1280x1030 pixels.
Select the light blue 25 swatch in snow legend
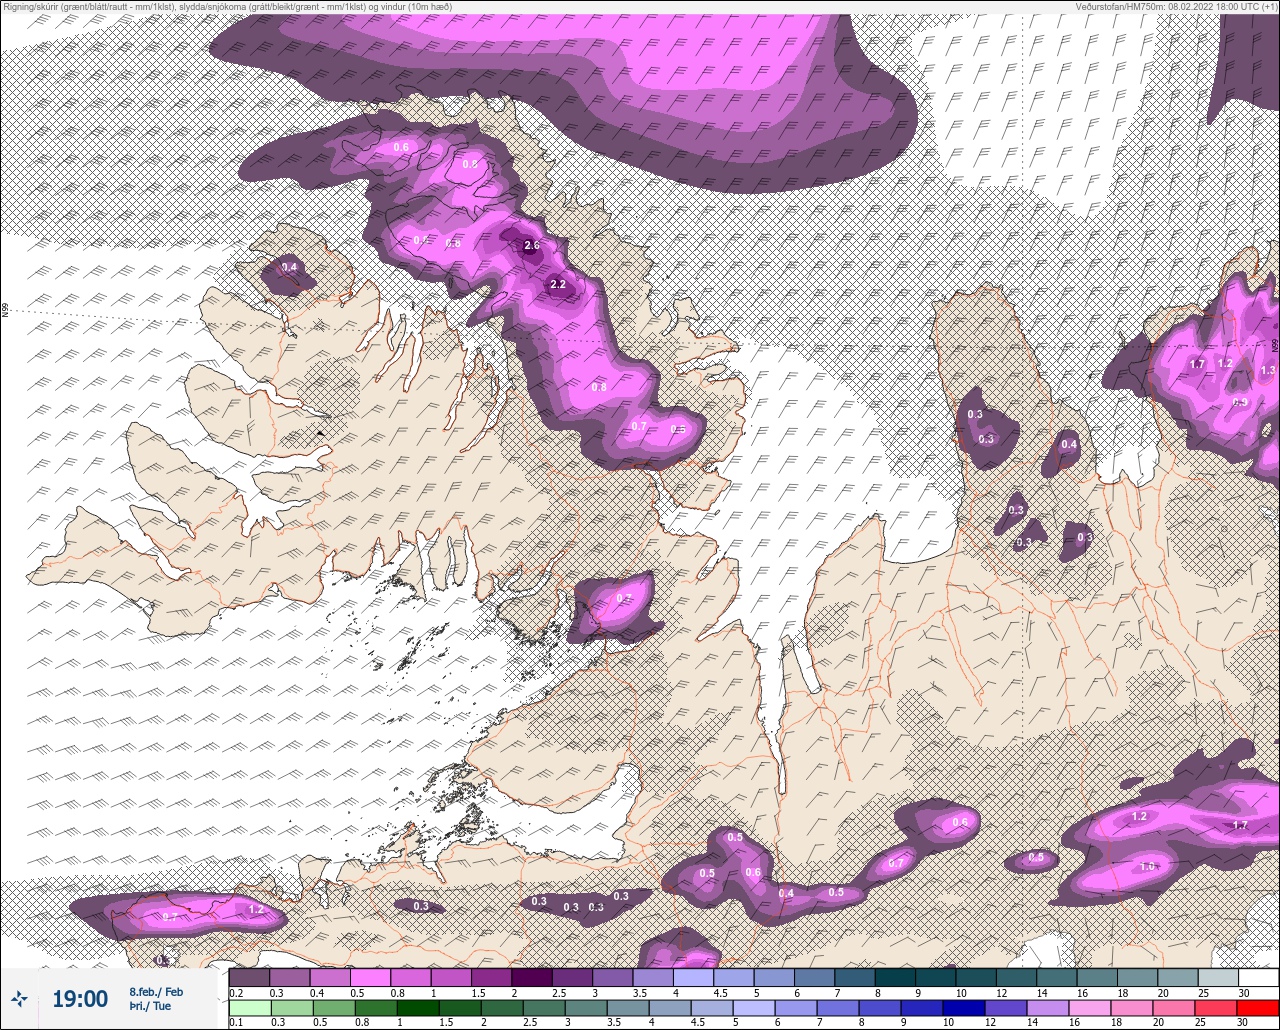click(1217, 977)
